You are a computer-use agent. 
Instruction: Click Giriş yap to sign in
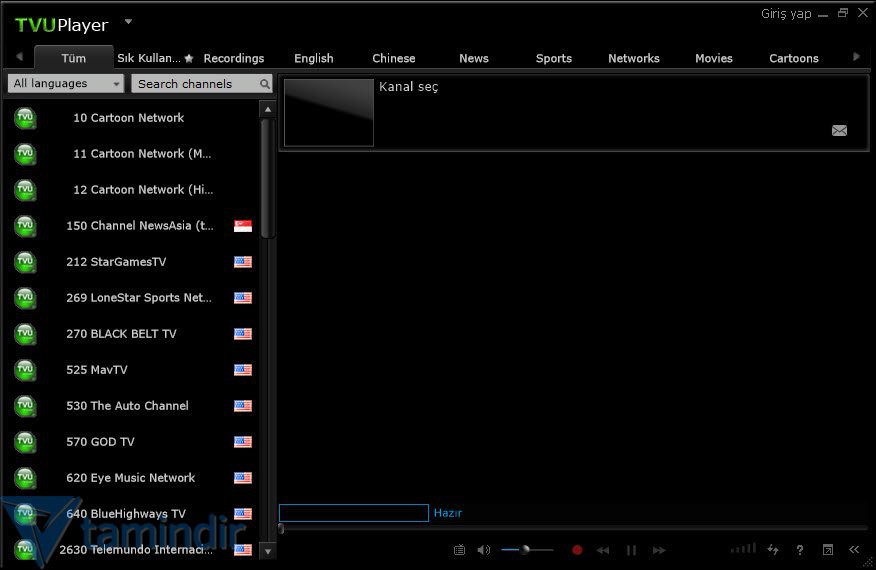coord(785,14)
